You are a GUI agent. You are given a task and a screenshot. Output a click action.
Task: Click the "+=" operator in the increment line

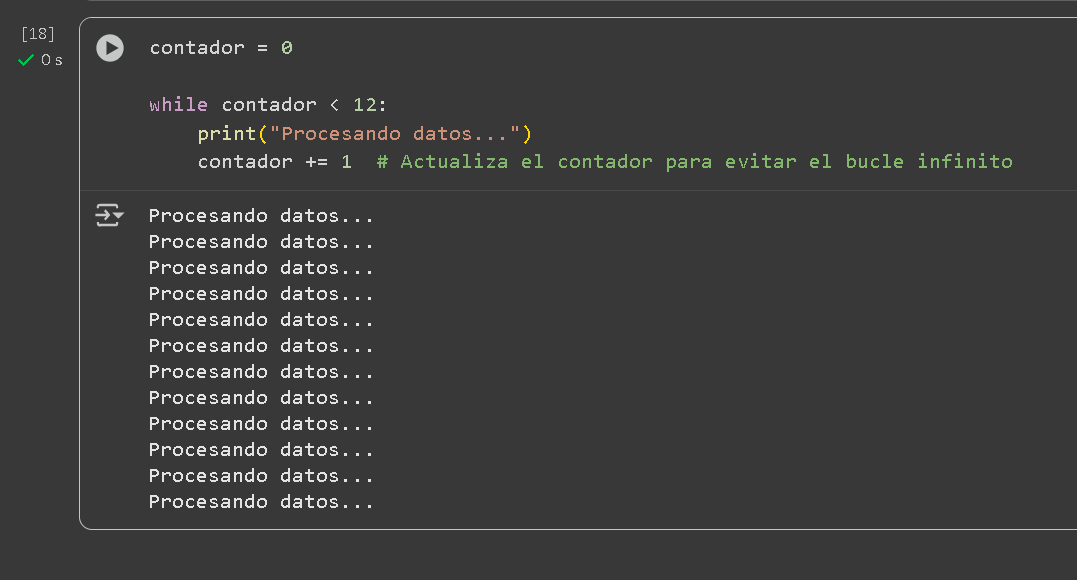317,162
